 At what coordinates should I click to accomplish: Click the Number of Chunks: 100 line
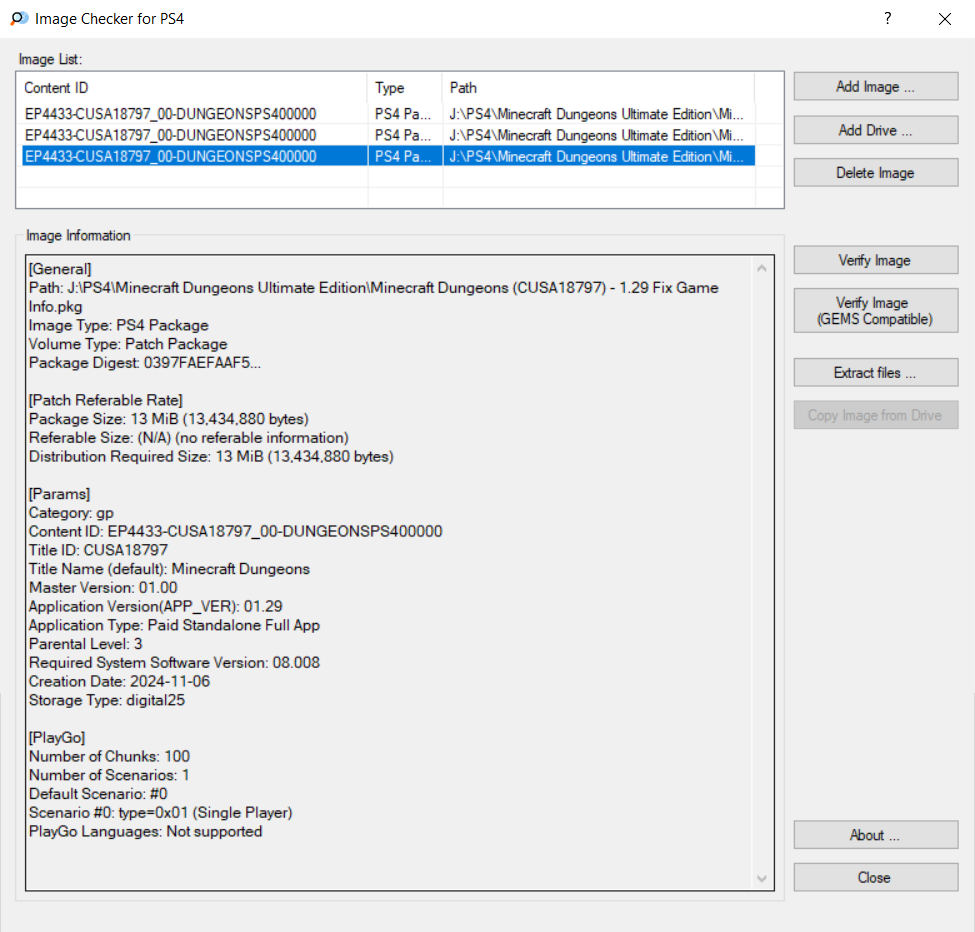pos(109,756)
